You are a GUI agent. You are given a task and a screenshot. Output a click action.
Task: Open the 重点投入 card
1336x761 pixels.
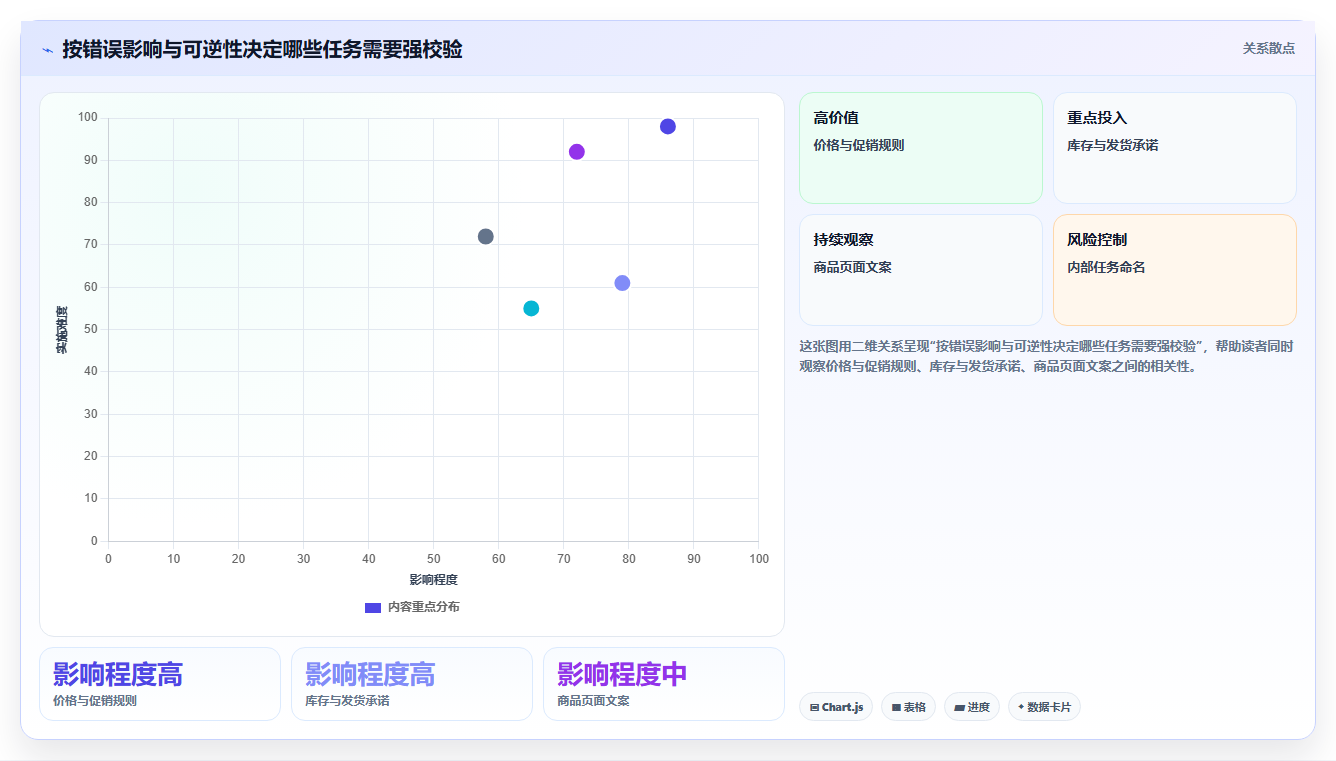(1174, 148)
